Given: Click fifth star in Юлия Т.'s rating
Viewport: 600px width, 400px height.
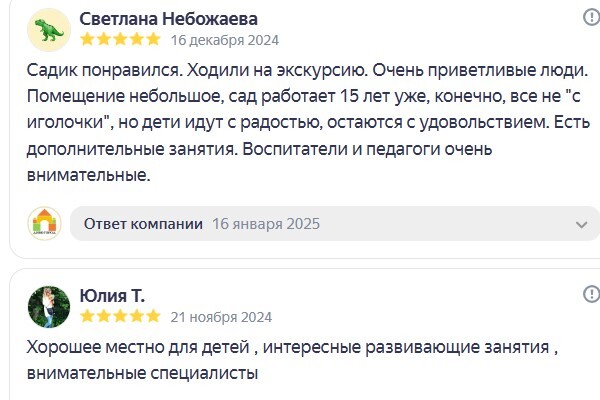Looking at the screenshot, I should click(153, 316).
